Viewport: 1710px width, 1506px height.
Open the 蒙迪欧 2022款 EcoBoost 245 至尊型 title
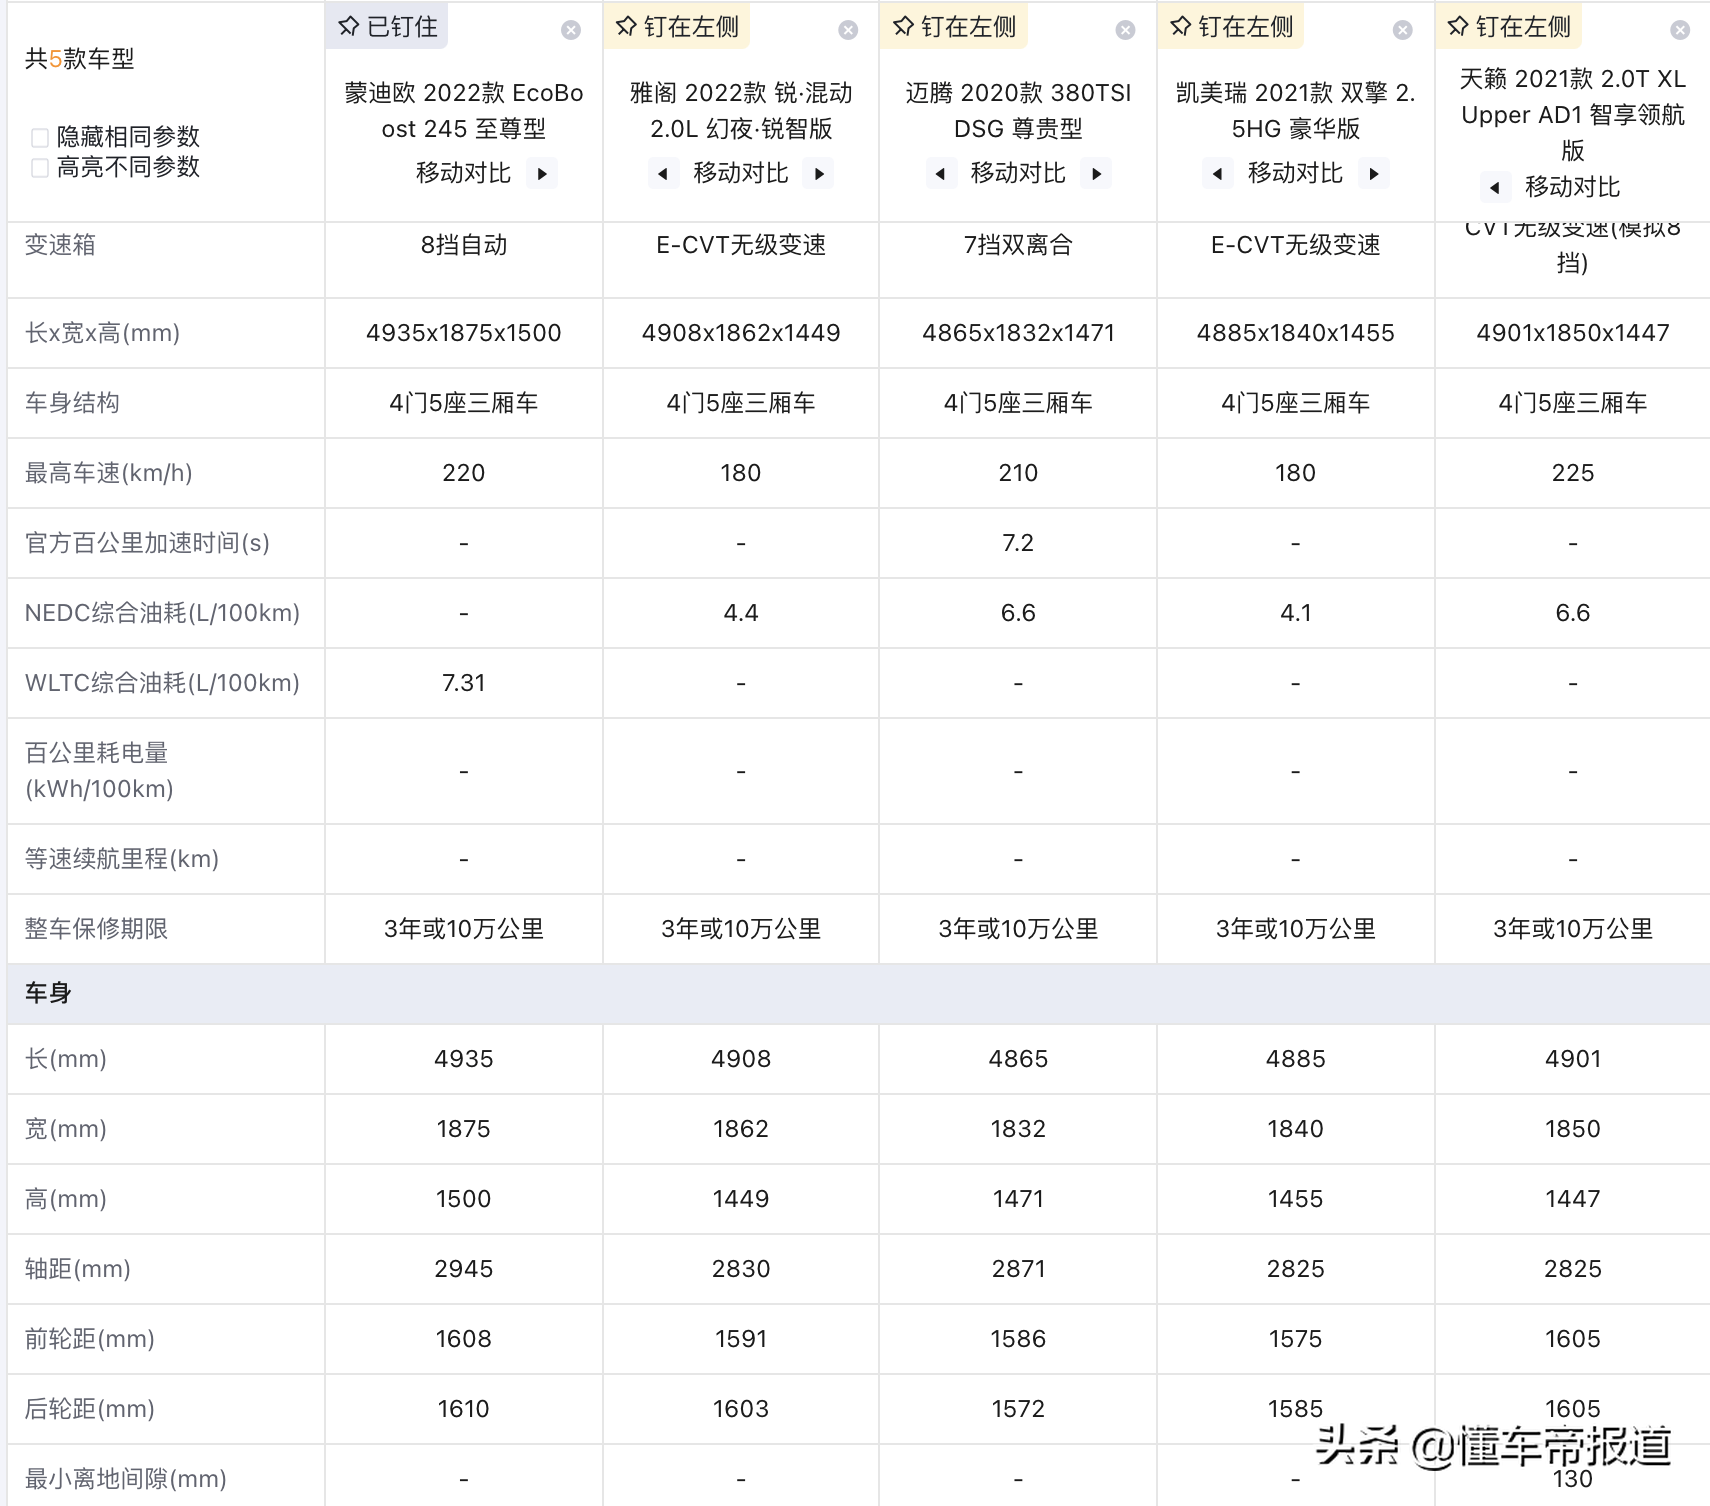464,111
